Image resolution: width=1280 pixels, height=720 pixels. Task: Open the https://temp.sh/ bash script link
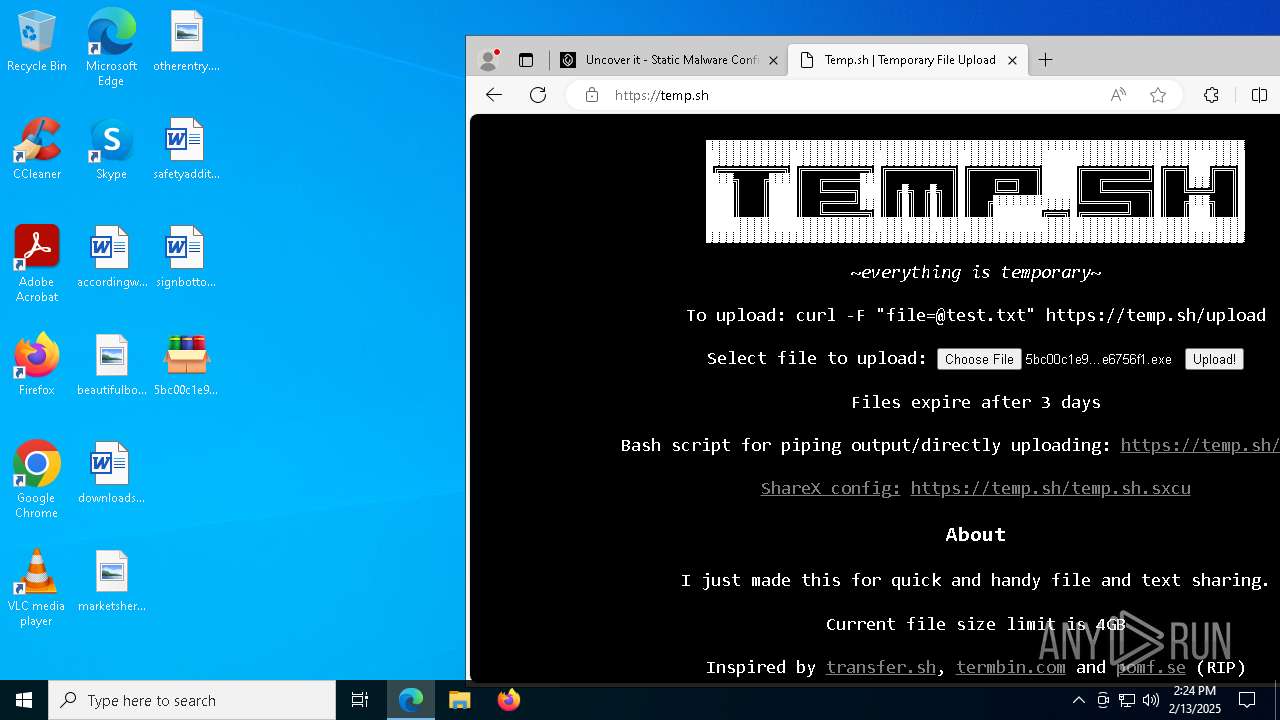[1200, 445]
